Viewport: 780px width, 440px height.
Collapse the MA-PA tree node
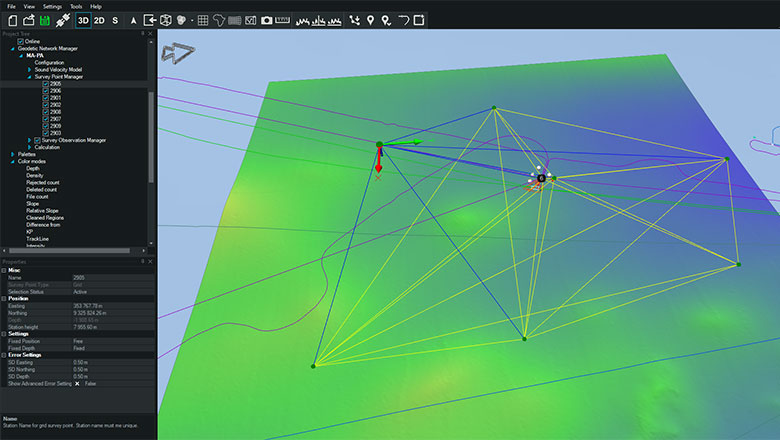click(21, 56)
